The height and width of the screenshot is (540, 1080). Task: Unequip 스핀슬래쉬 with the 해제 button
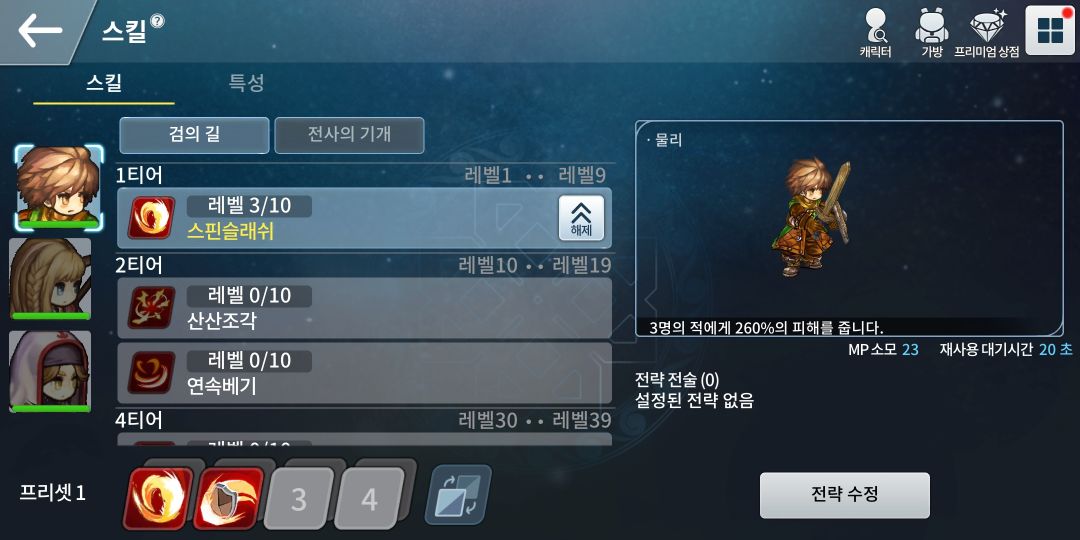[581, 218]
